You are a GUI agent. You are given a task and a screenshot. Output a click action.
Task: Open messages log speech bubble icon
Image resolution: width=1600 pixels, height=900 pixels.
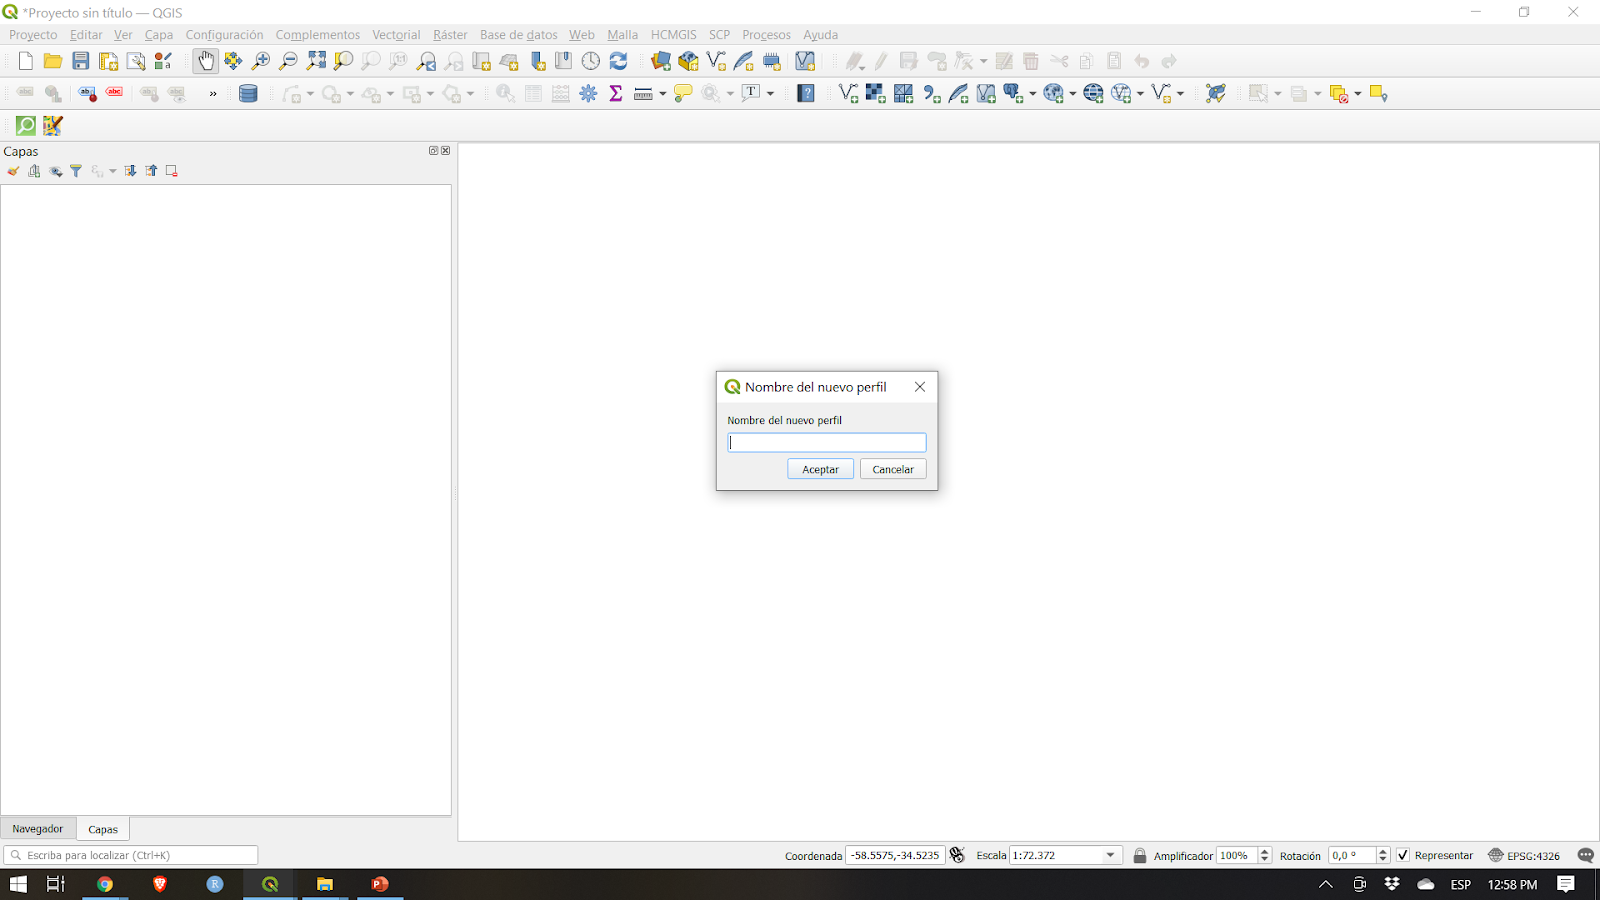[1586, 855]
